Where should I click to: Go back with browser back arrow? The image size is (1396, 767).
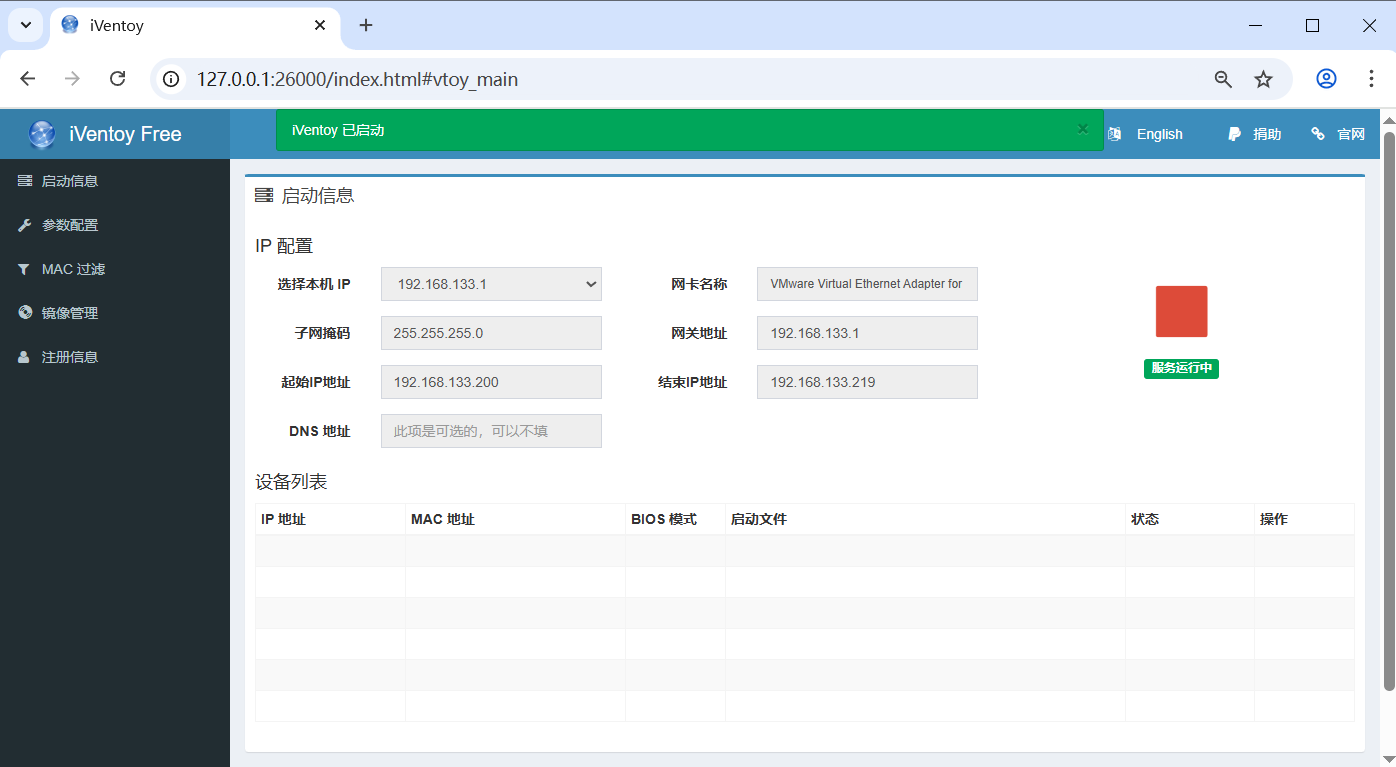pos(27,79)
